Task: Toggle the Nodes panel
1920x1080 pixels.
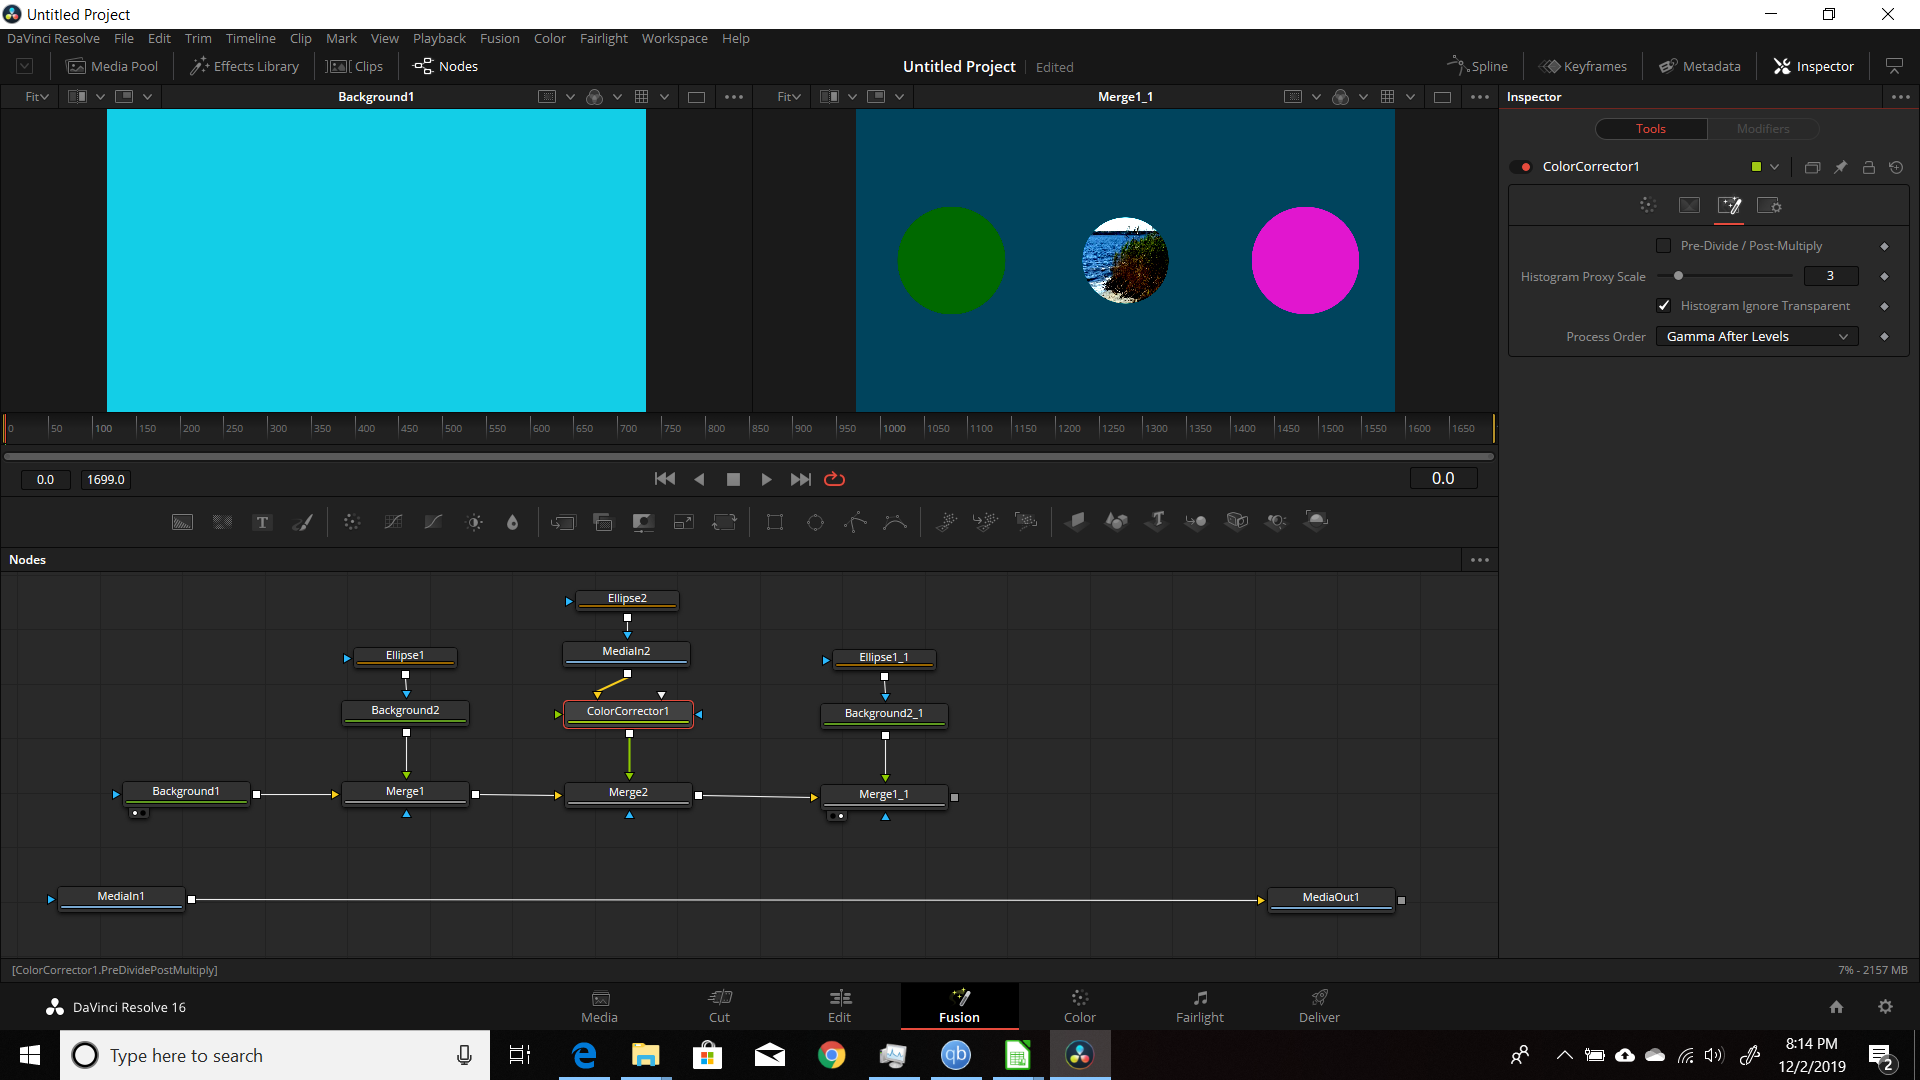Action: pyautogui.click(x=446, y=66)
